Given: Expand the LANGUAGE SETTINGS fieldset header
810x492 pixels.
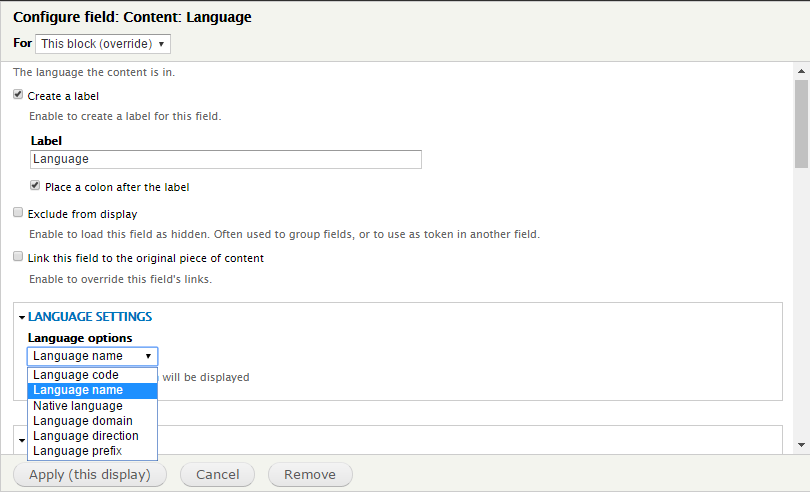Looking at the screenshot, I should point(90,317).
